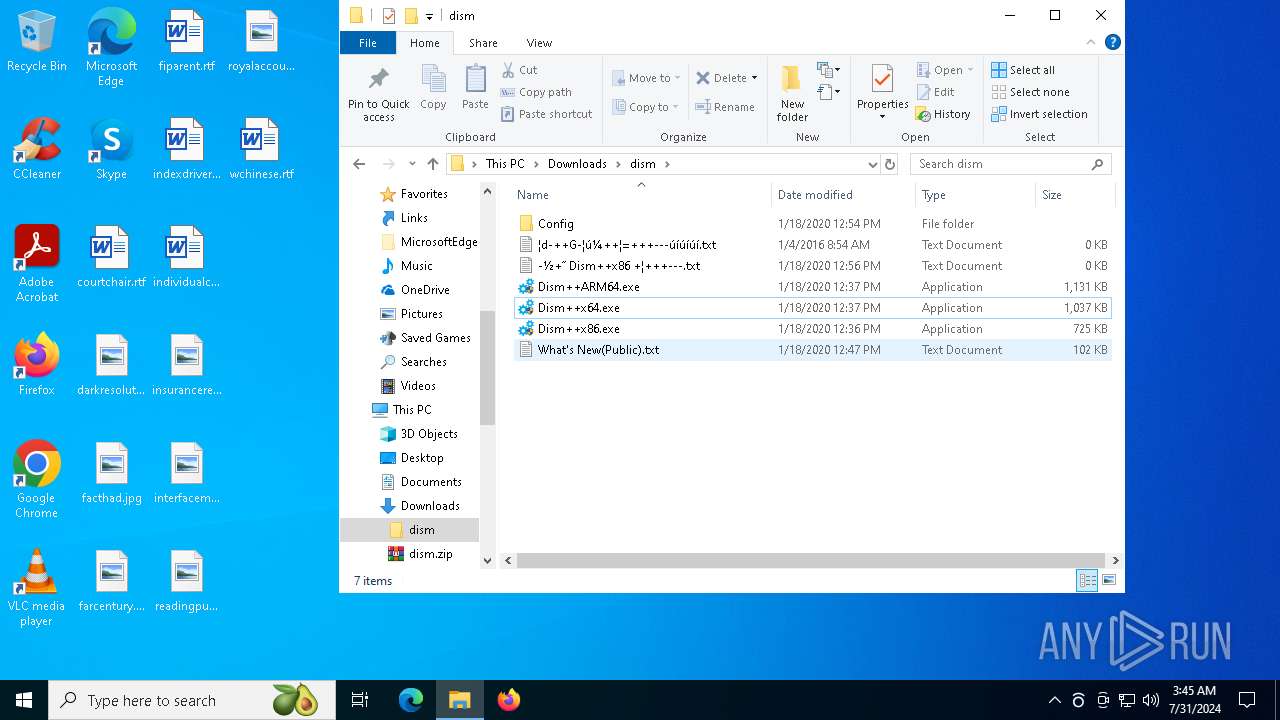Click the Paste ribbon icon

[x=475, y=88]
